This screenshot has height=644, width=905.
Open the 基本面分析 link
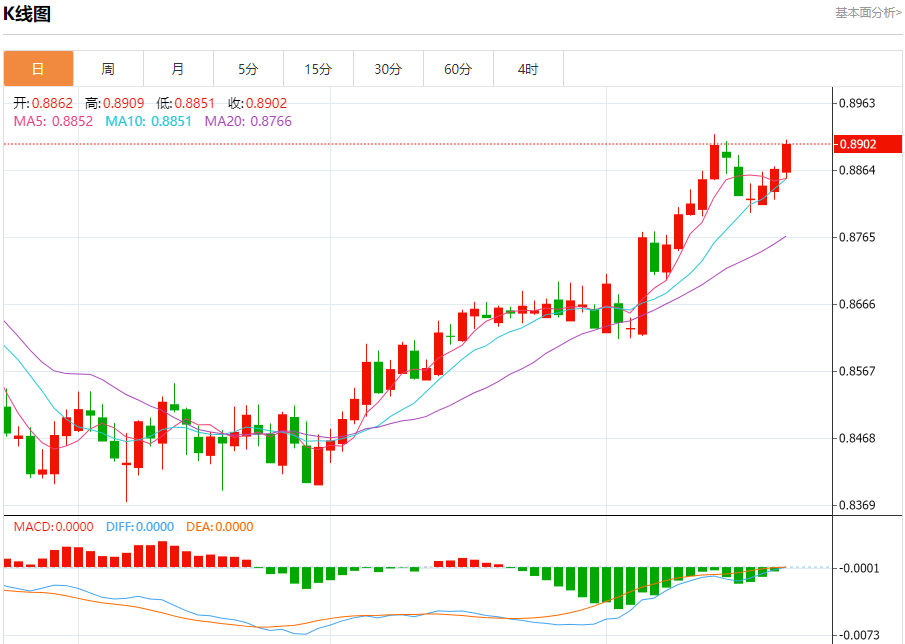pyautogui.click(x=868, y=13)
